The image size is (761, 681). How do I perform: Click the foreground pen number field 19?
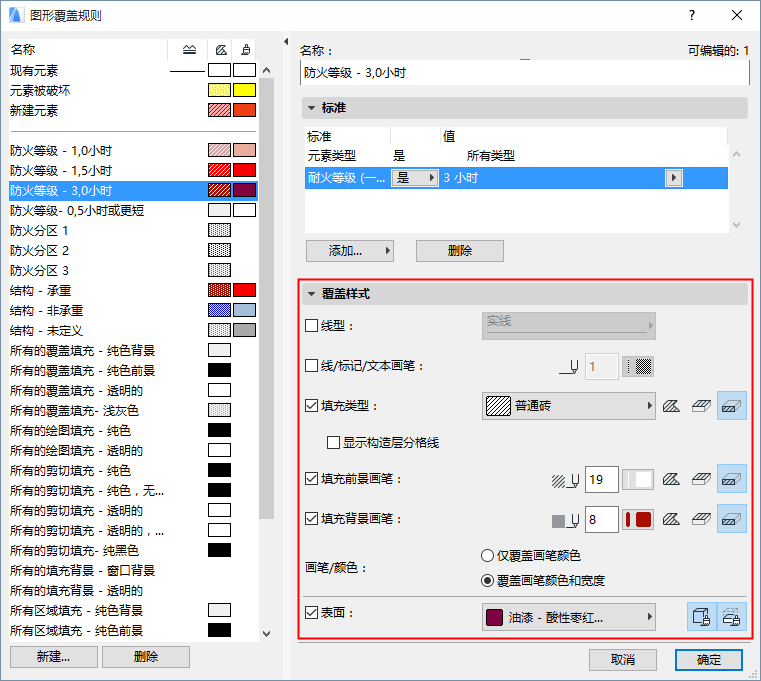click(602, 480)
